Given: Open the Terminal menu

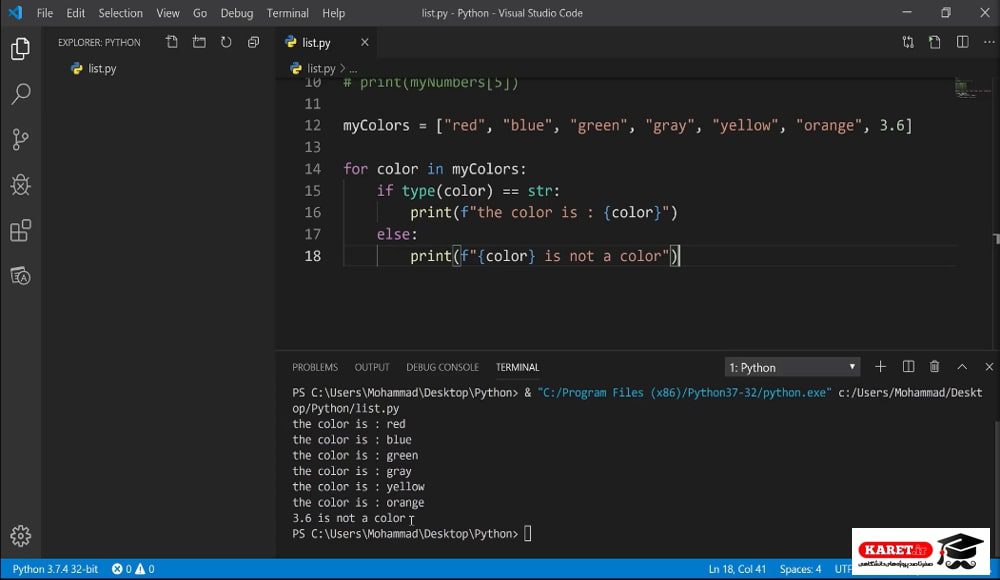Looking at the screenshot, I should 288,13.
